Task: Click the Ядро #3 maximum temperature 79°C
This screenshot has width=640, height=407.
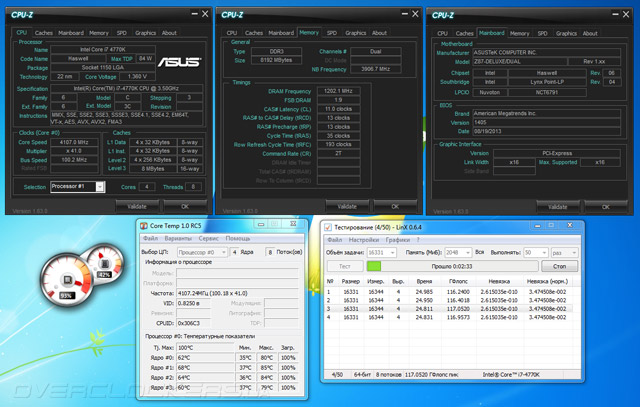Action: pos(266,388)
